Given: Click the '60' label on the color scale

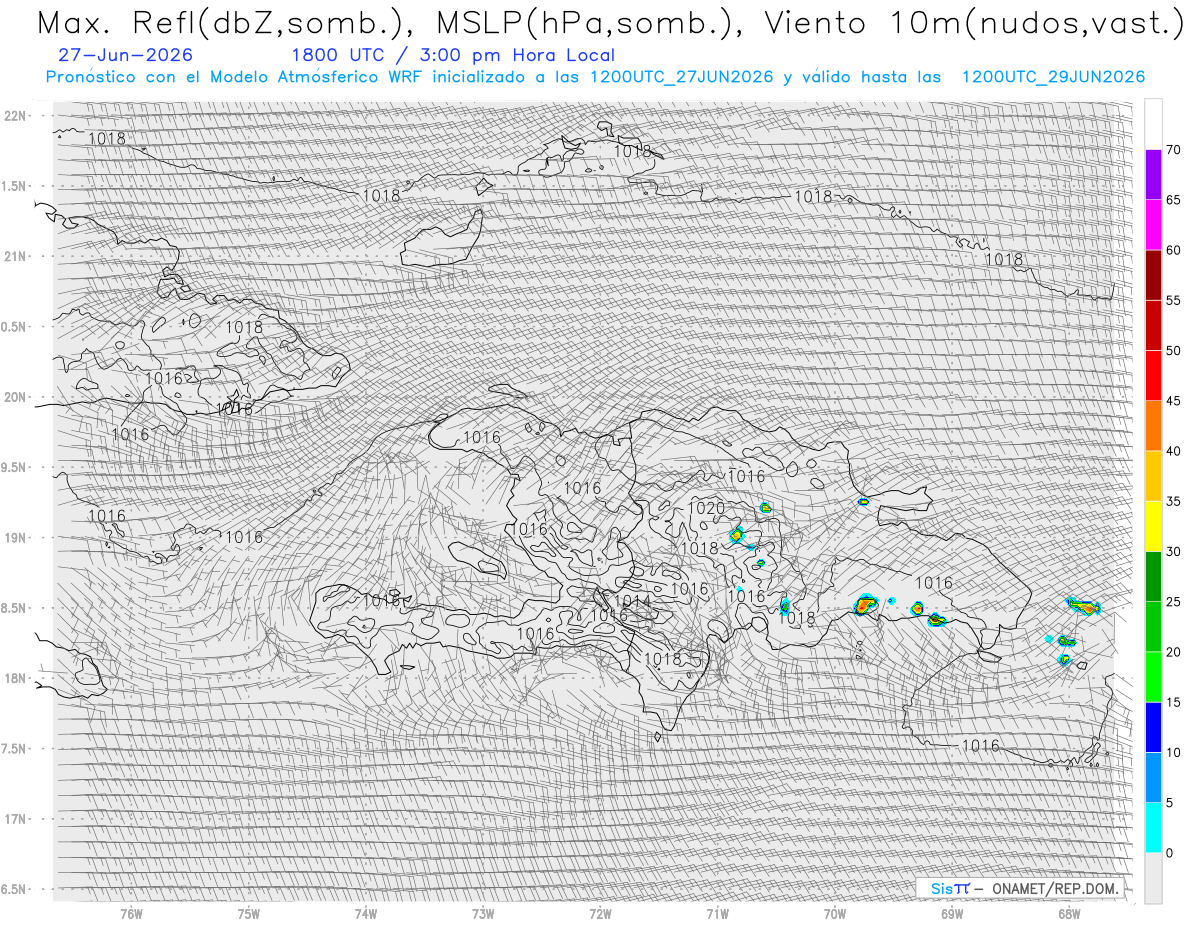Looking at the screenshot, I should click(1174, 250).
